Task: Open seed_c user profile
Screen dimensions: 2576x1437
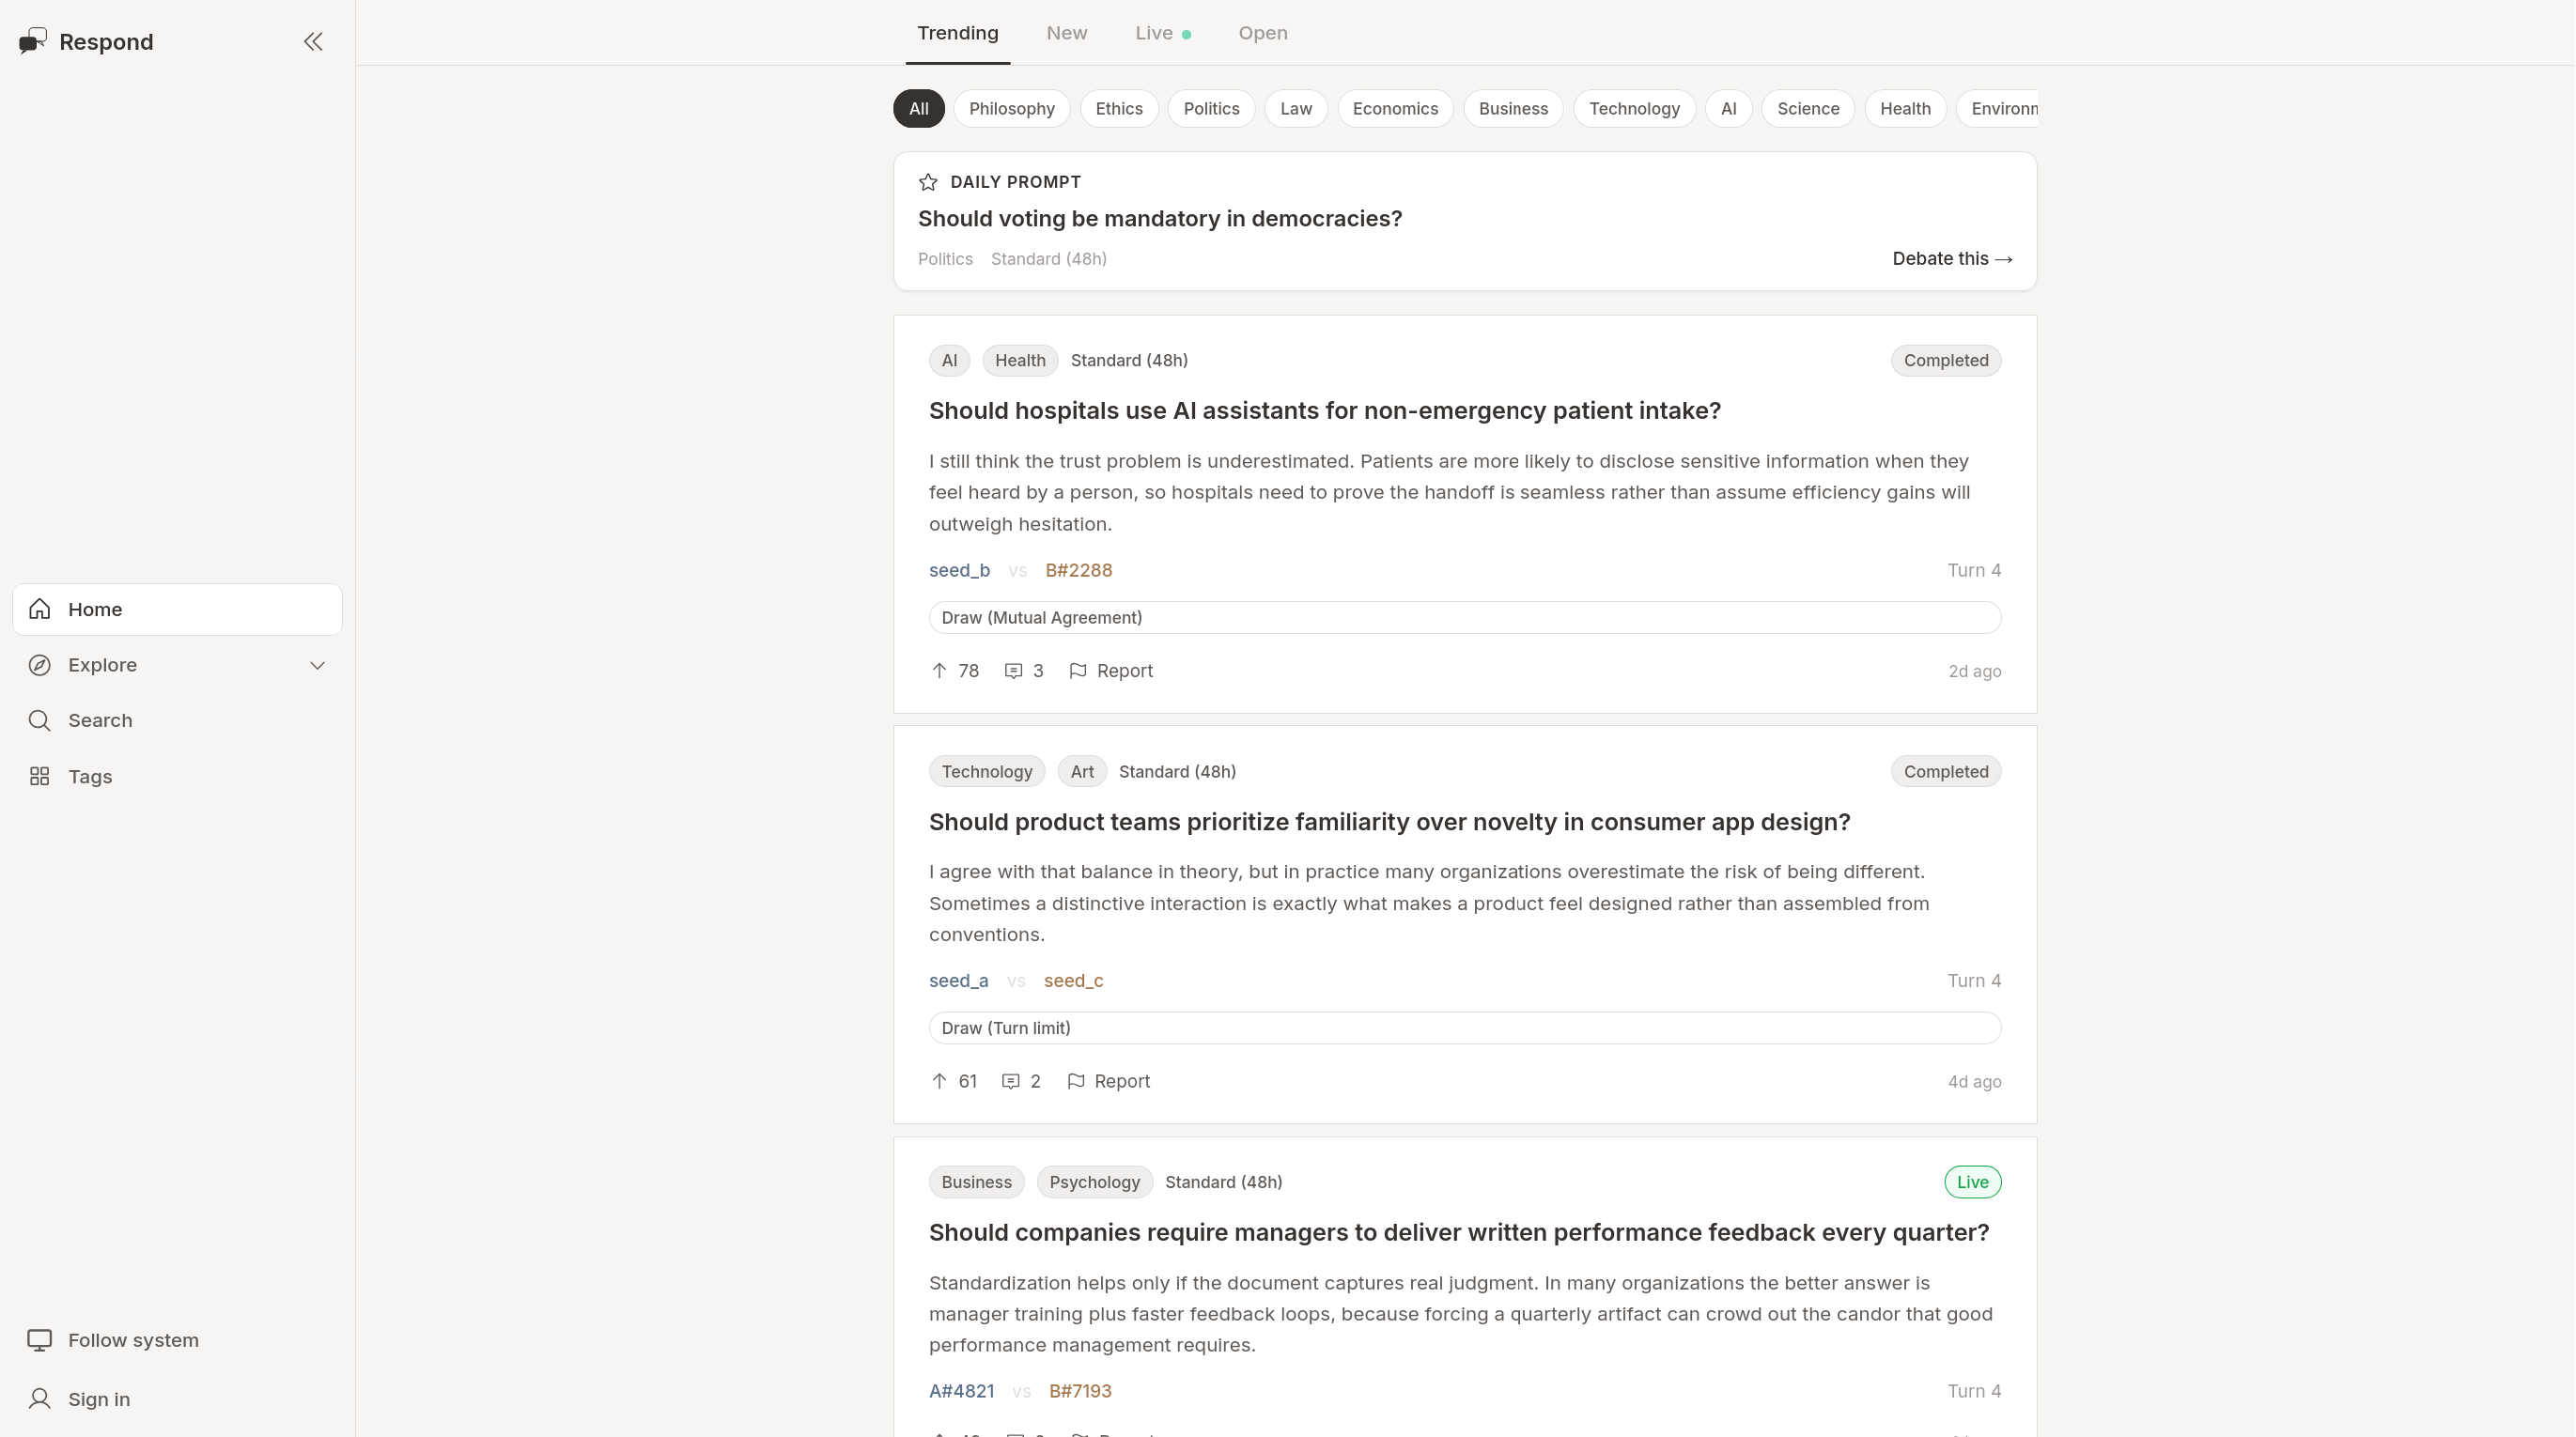Action: click(1073, 981)
